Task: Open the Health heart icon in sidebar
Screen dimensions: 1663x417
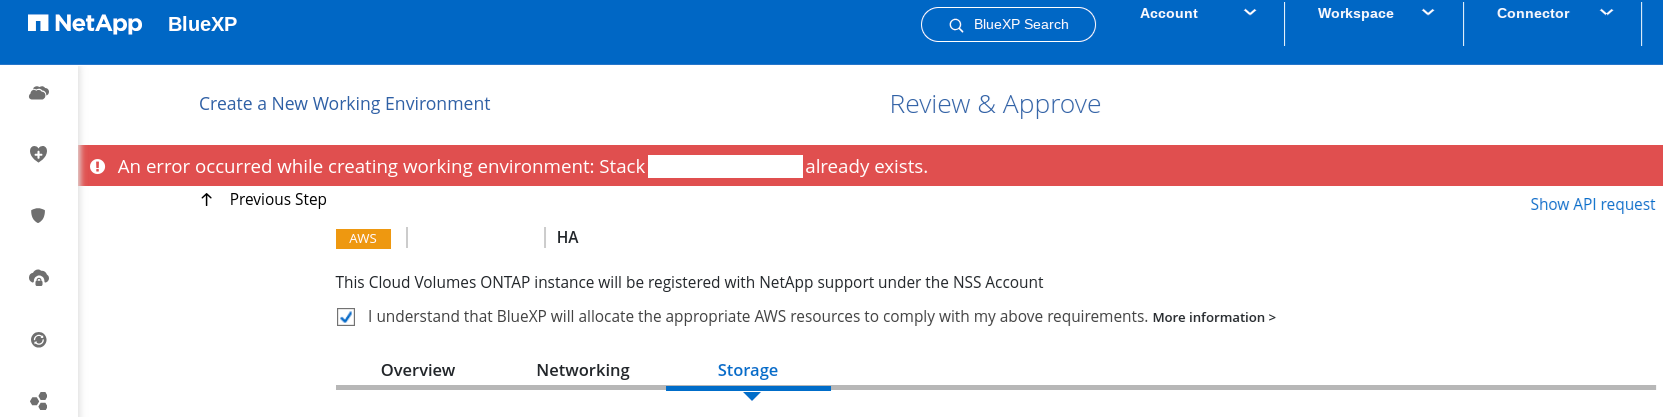Action: point(39,154)
